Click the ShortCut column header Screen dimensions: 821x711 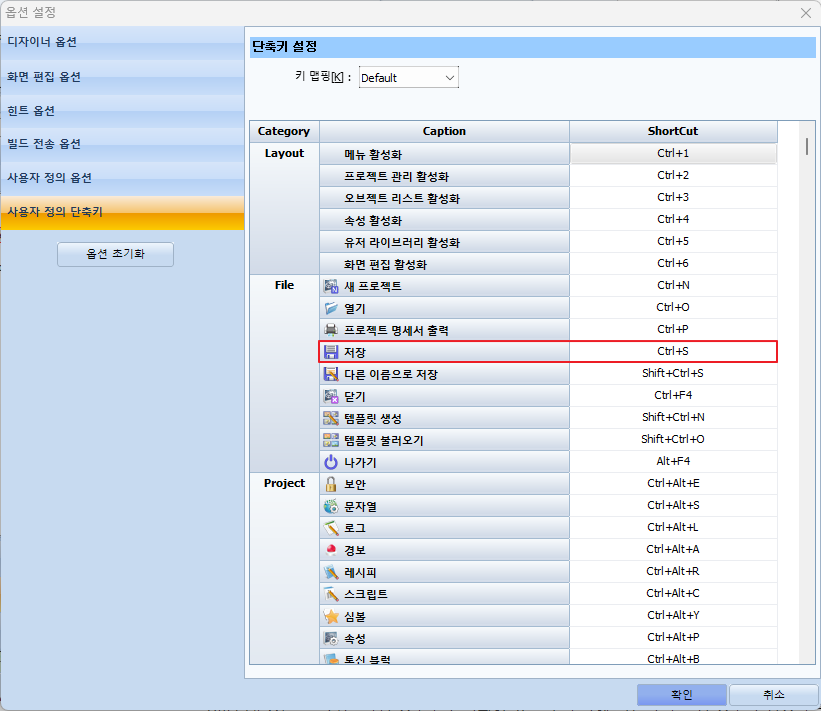(x=673, y=131)
